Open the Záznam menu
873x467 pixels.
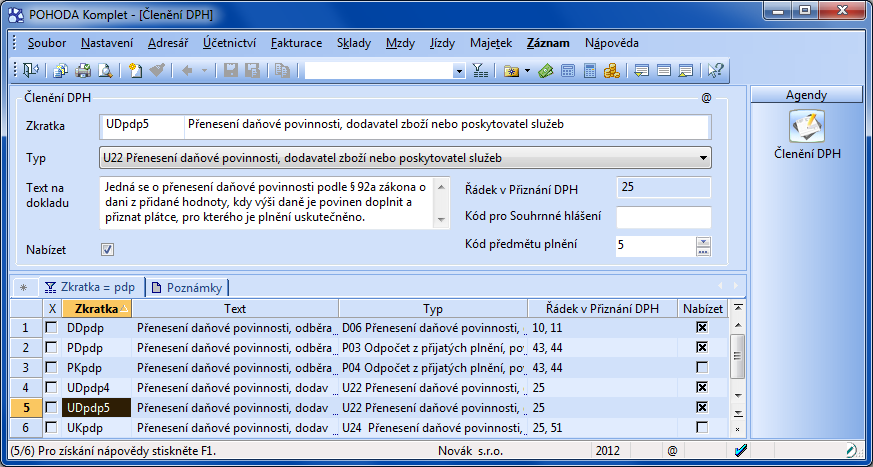[548, 43]
